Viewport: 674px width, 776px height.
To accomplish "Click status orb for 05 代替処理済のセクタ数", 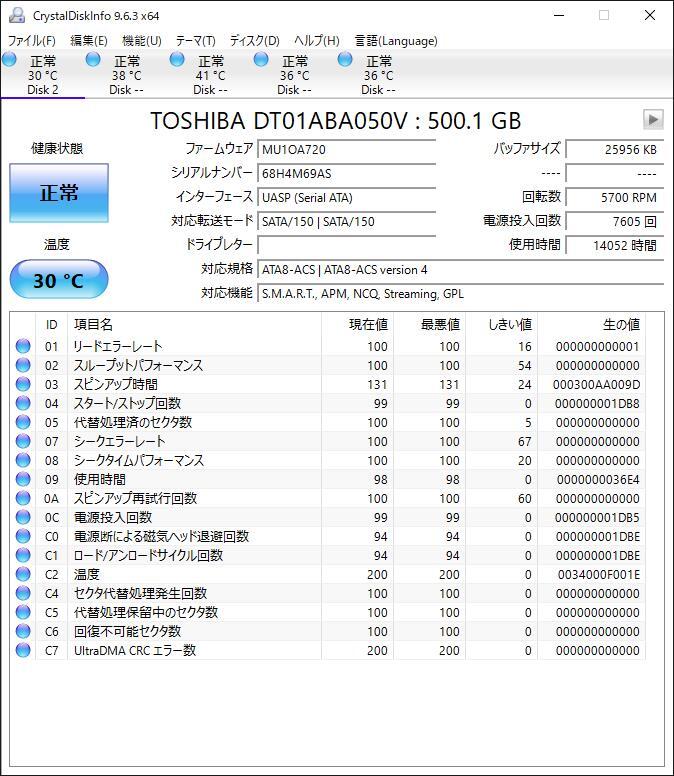I will [x=23, y=422].
